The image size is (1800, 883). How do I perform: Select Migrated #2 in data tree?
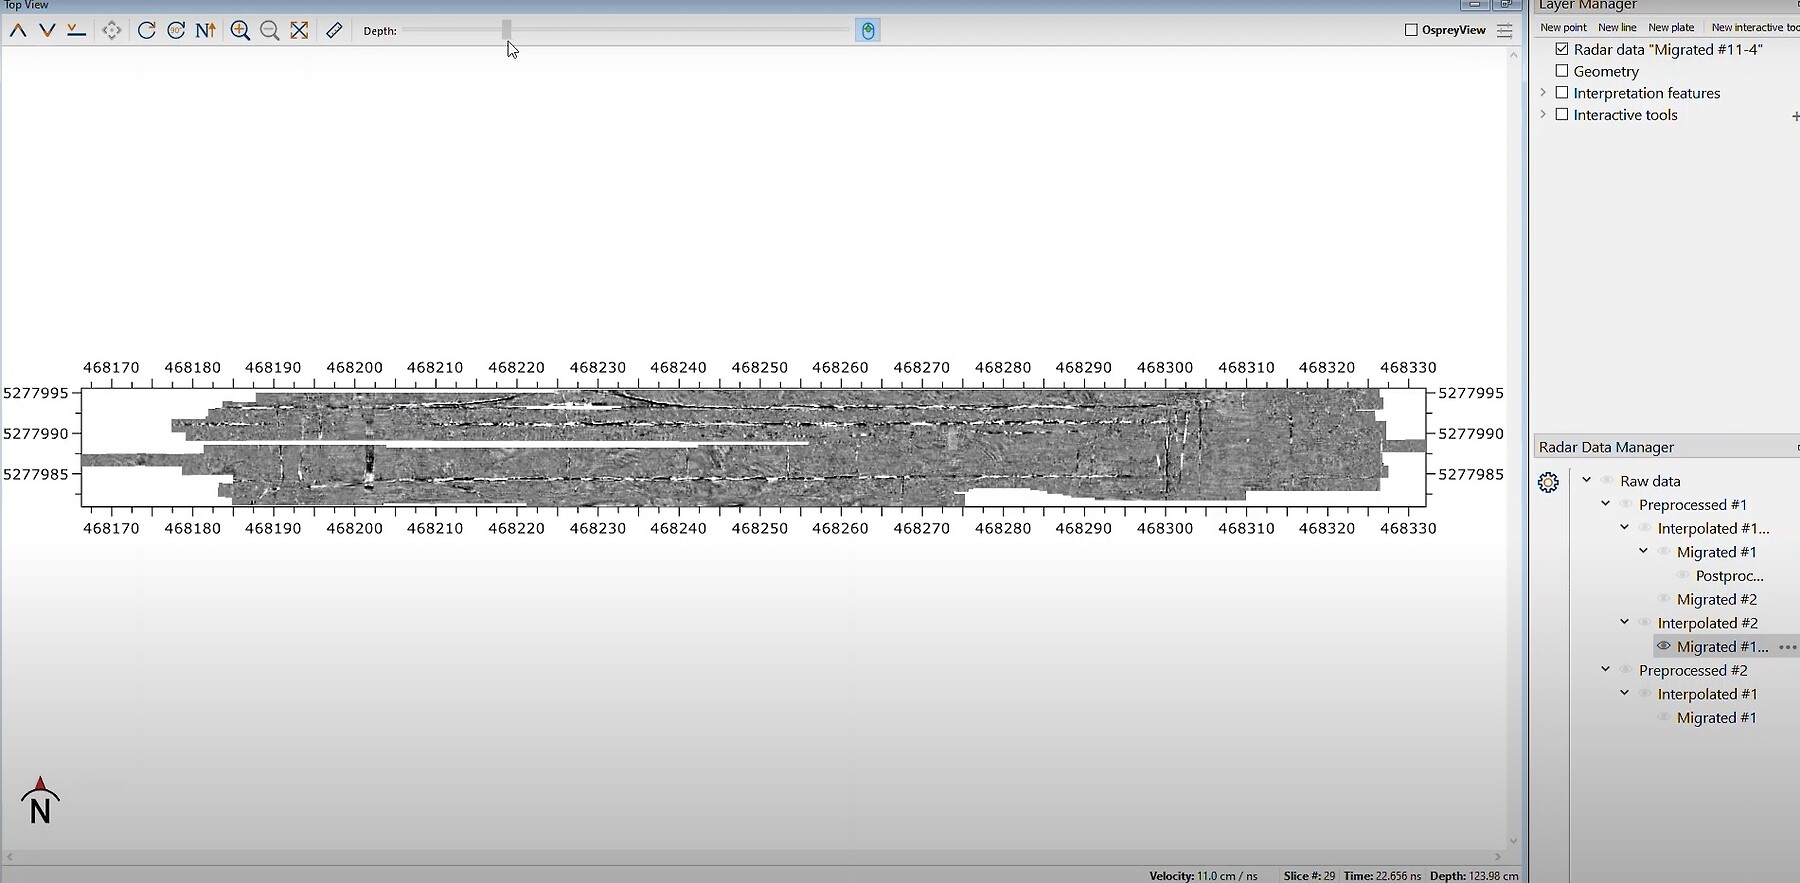coord(1716,599)
